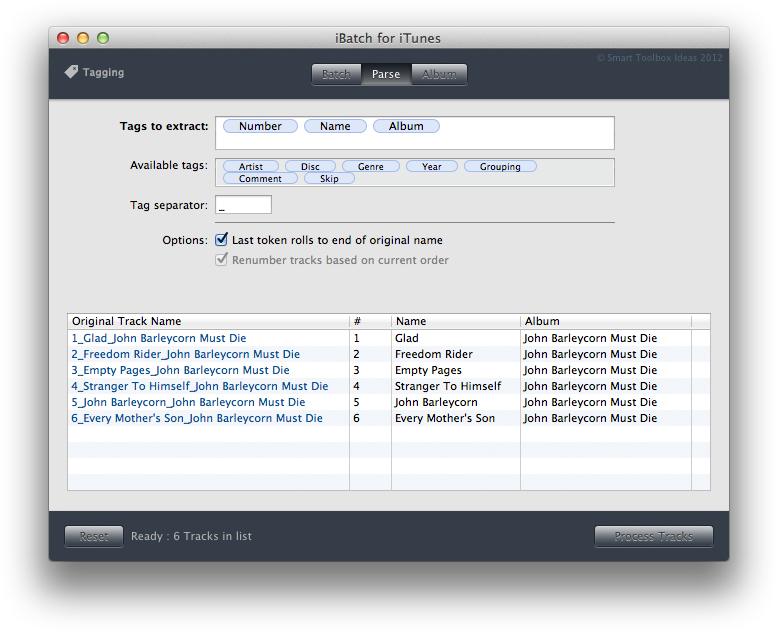Click the Name column header
The width and height of the screenshot is (778, 632).
coord(455,321)
